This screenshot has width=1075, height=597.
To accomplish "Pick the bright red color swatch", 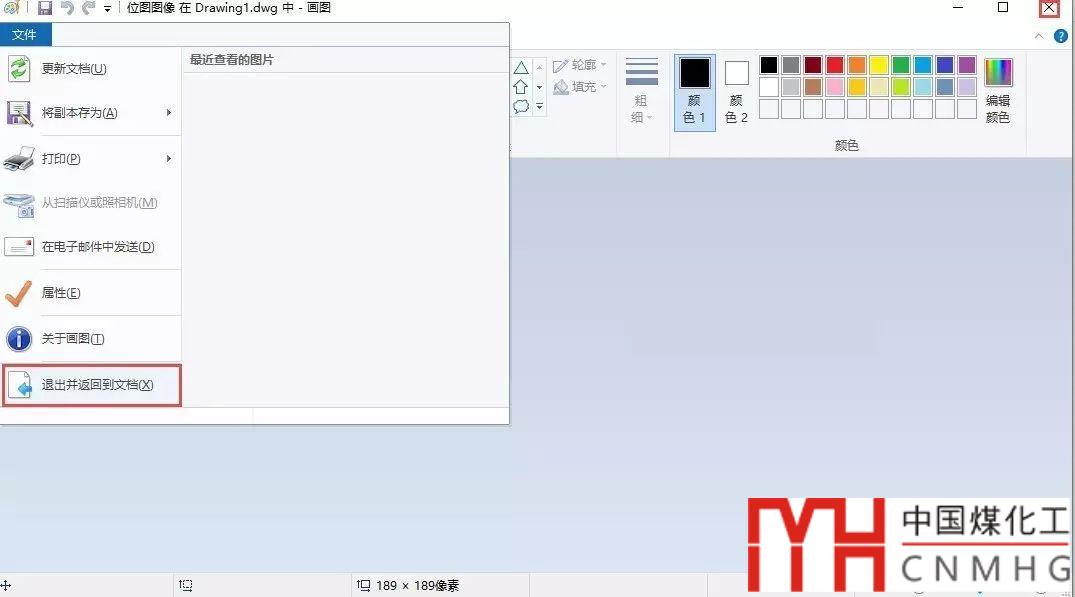I will coord(835,65).
